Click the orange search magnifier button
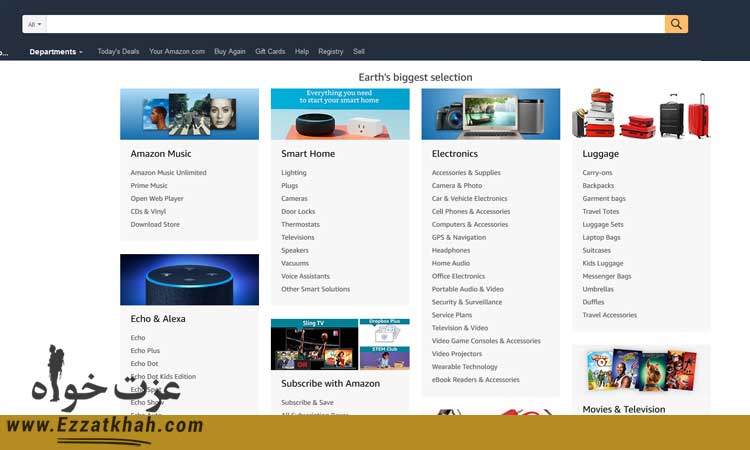The width and height of the screenshot is (750, 450). pos(676,24)
